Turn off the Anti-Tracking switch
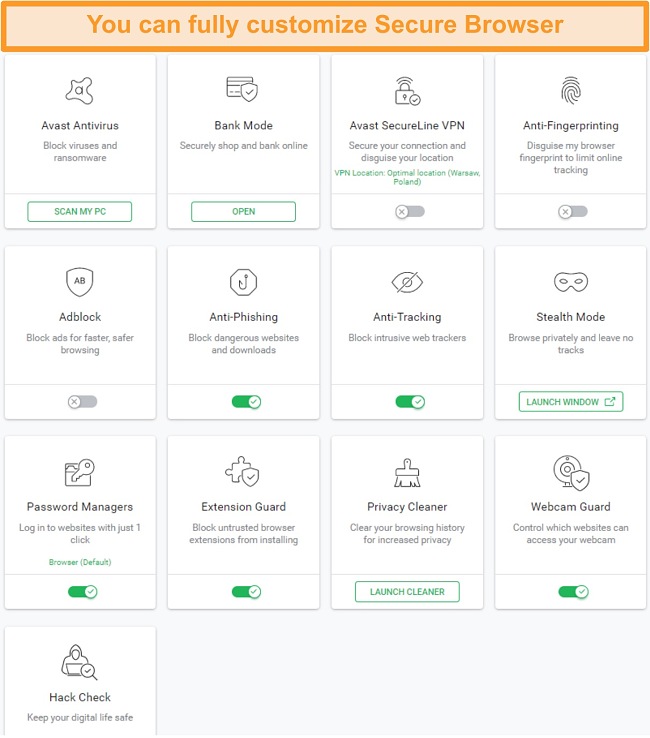 coord(410,402)
